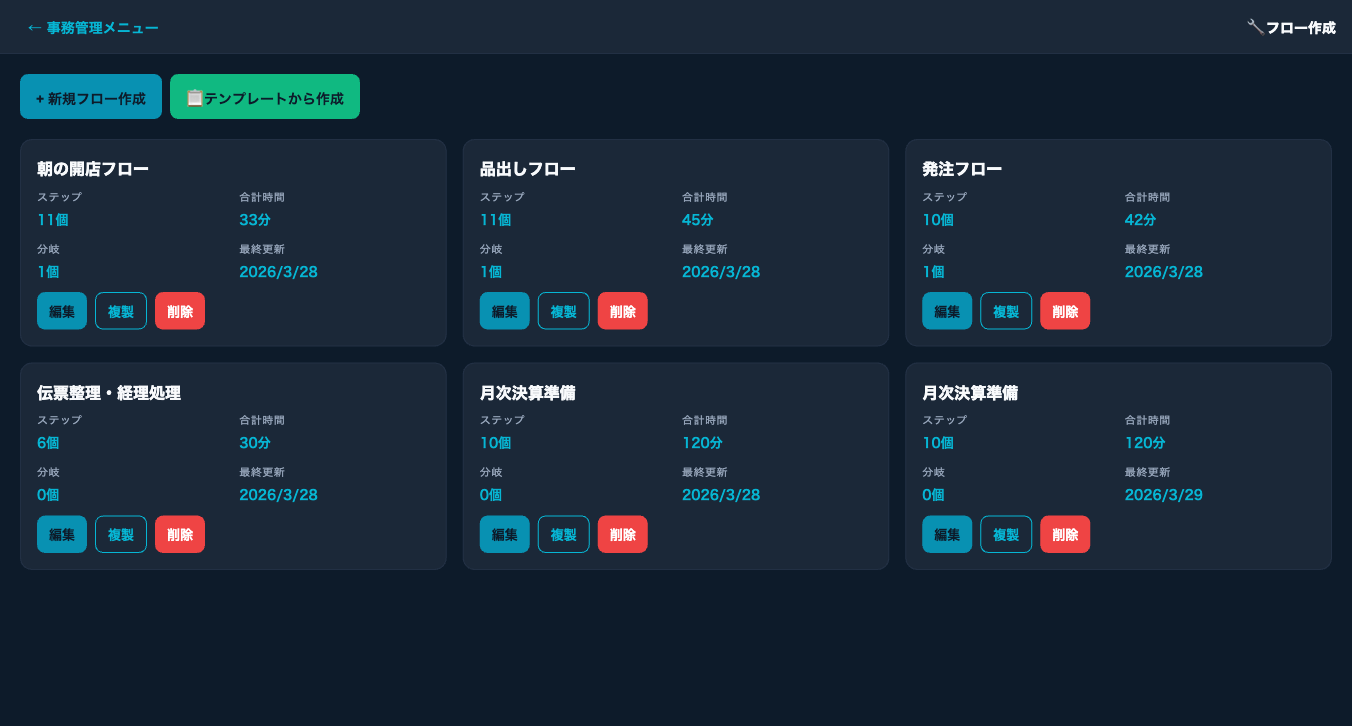The width and height of the screenshot is (1352, 726).
Task: Delete the 発注フロー card
Action: [x=1065, y=311]
